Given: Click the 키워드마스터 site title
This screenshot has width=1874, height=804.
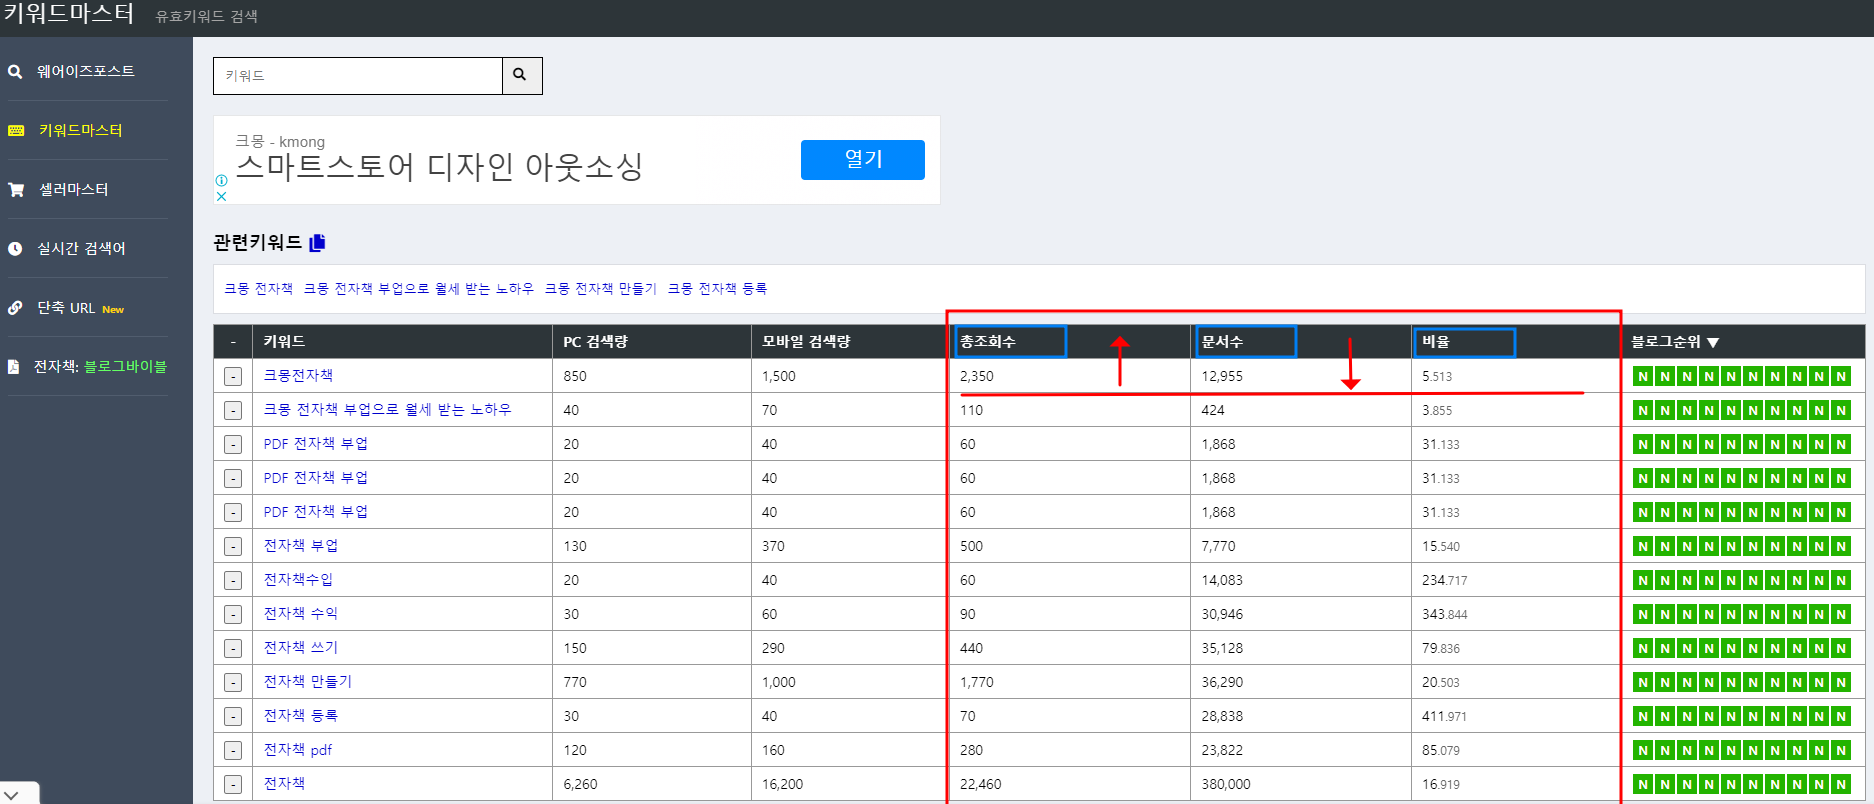Looking at the screenshot, I should tap(68, 14).
